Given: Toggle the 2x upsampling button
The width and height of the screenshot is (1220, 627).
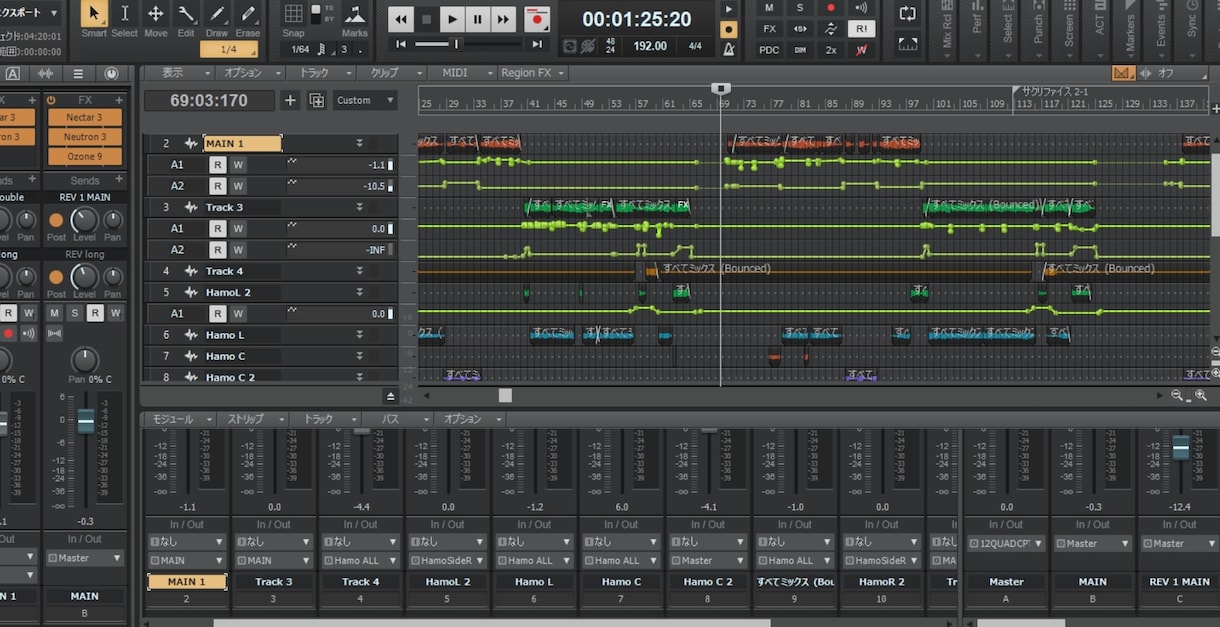Looking at the screenshot, I should 831,49.
